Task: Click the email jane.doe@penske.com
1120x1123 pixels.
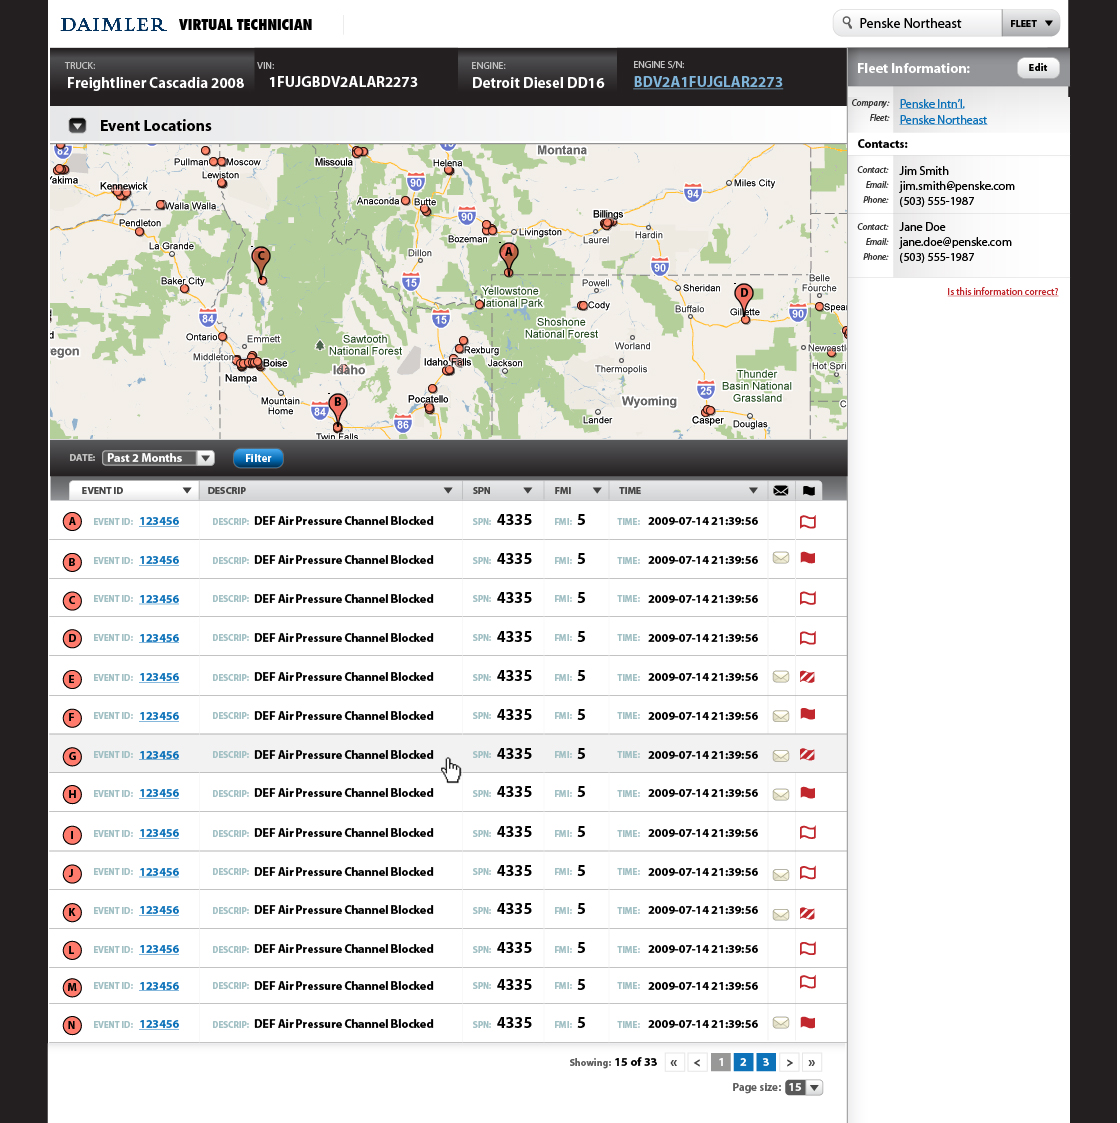Action: tap(955, 242)
